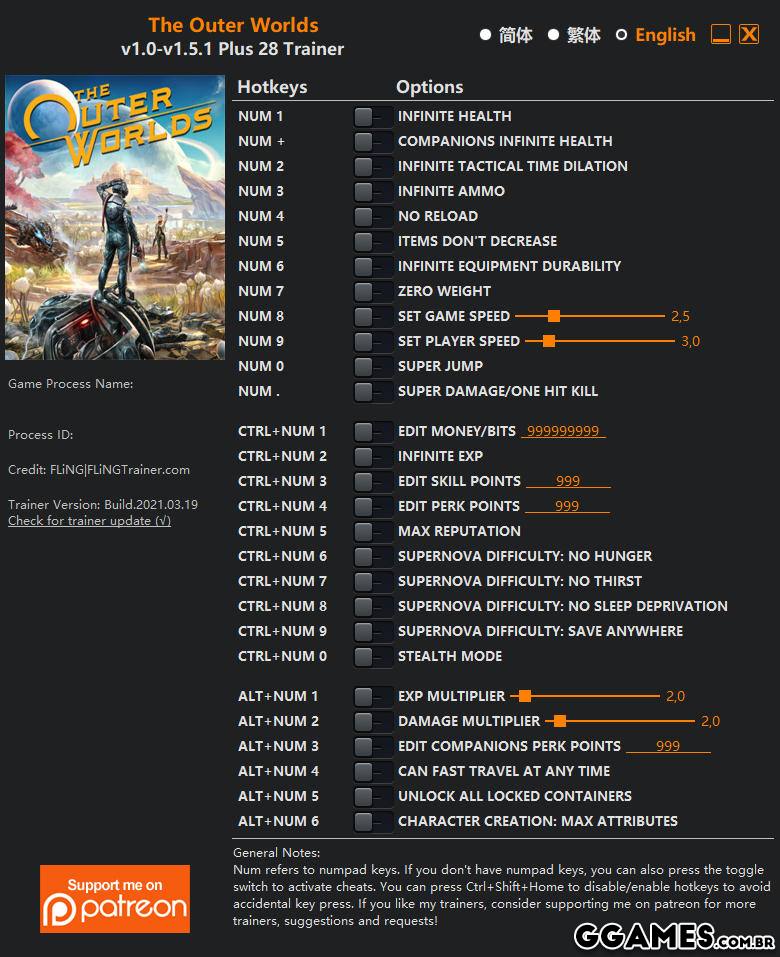Click the Edit Skill Points value field

pyautogui.click(x=567, y=482)
